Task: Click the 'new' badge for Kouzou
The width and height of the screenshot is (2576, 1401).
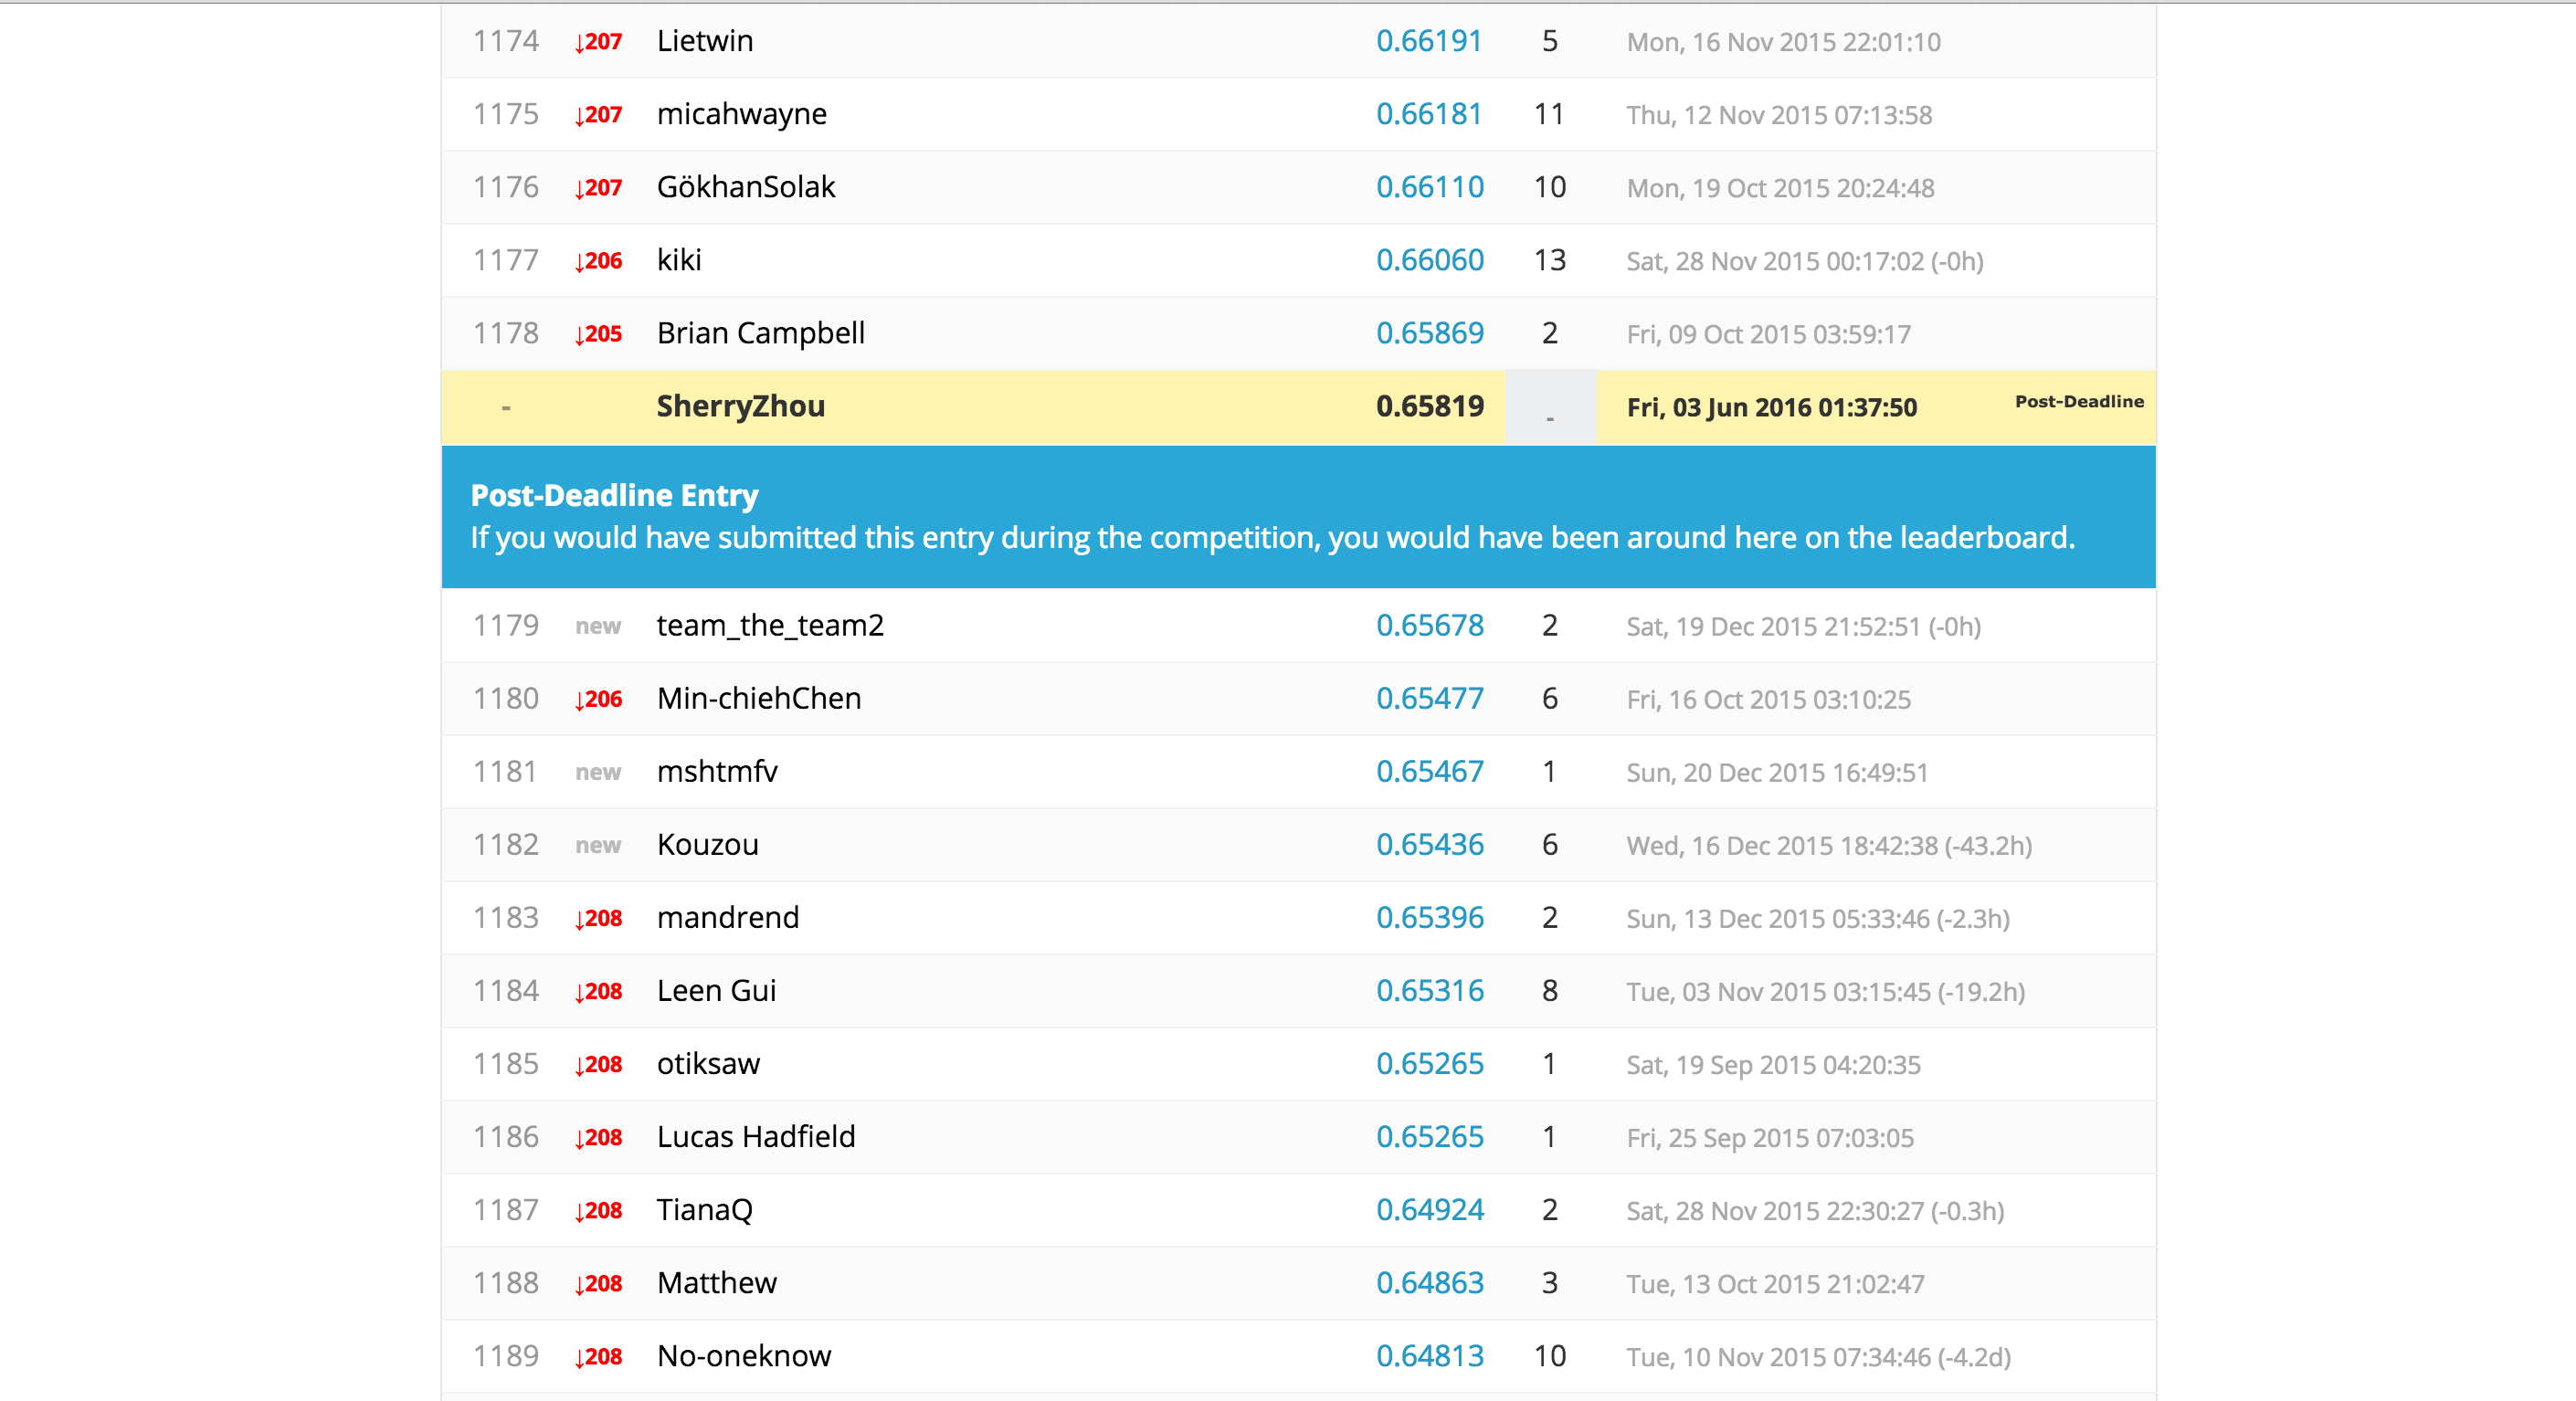Action: pos(598,845)
